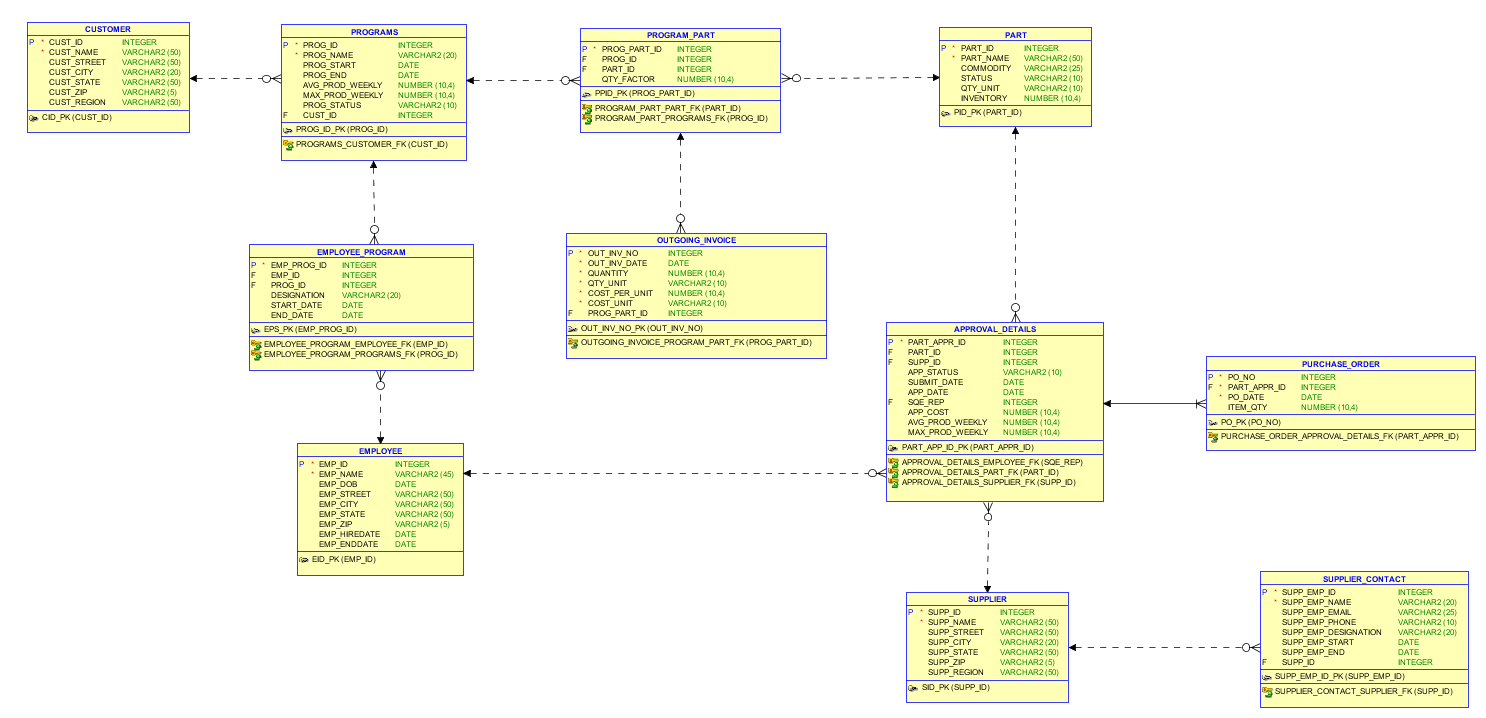Select the SUPPLIER_CONTACT table title
This screenshot has height=718, width=1486.
click(1364, 579)
